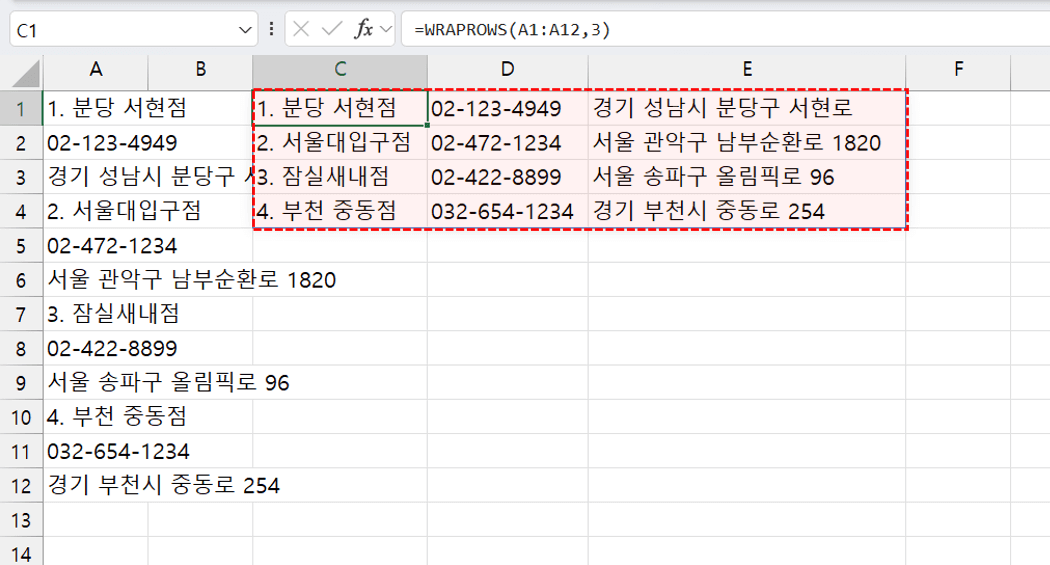The height and width of the screenshot is (565, 1050).
Task: Open the Insert Function fx button
Action: (x=364, y=29)
